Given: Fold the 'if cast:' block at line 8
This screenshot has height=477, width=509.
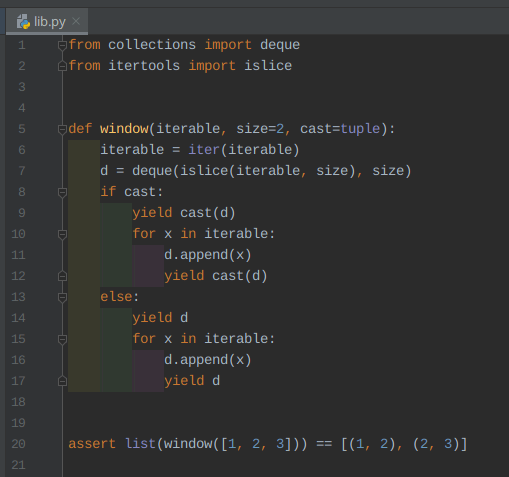Looking at the screenshot, I should click(x=62, y=192).
